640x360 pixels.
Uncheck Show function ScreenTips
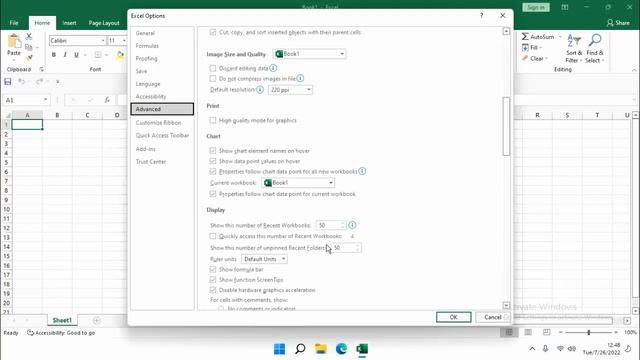(213, 280)
